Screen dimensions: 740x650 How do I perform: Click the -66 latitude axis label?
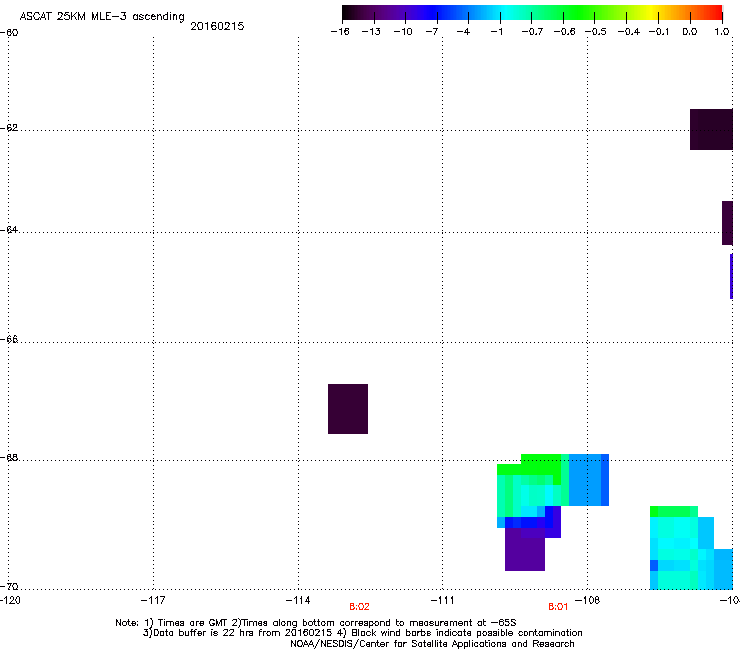tap(9, 339)
